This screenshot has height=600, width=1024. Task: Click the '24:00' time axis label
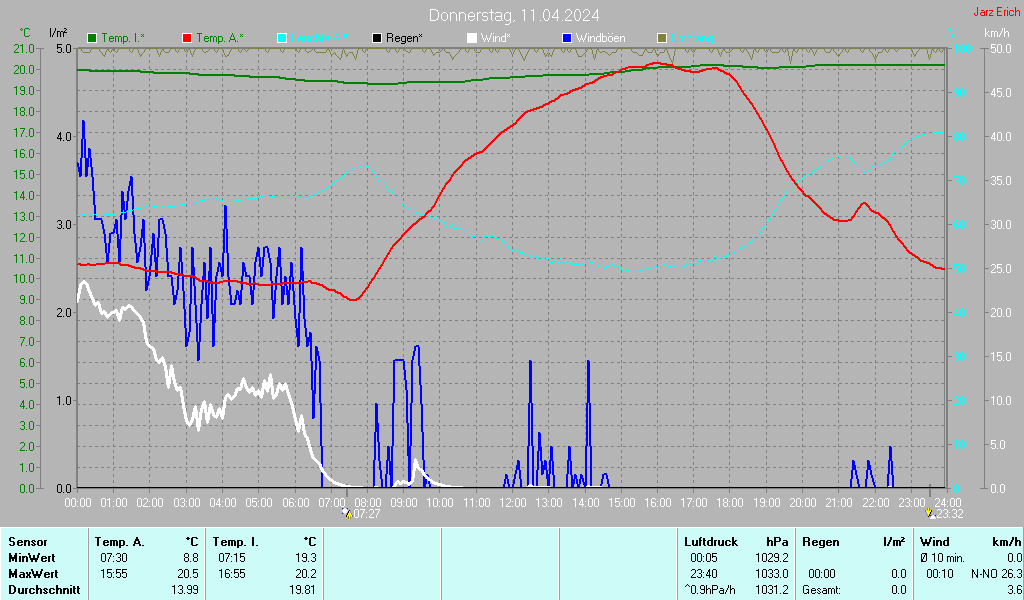coord(948,503)
